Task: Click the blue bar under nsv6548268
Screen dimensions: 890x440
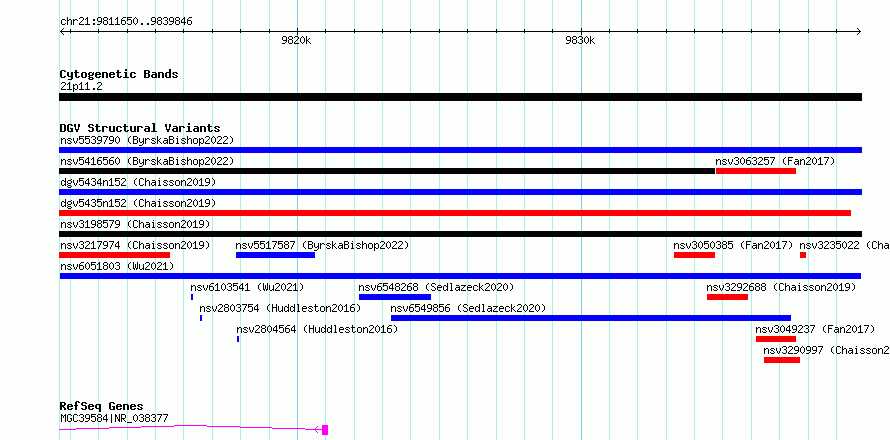Action: (x=395, y=297)
